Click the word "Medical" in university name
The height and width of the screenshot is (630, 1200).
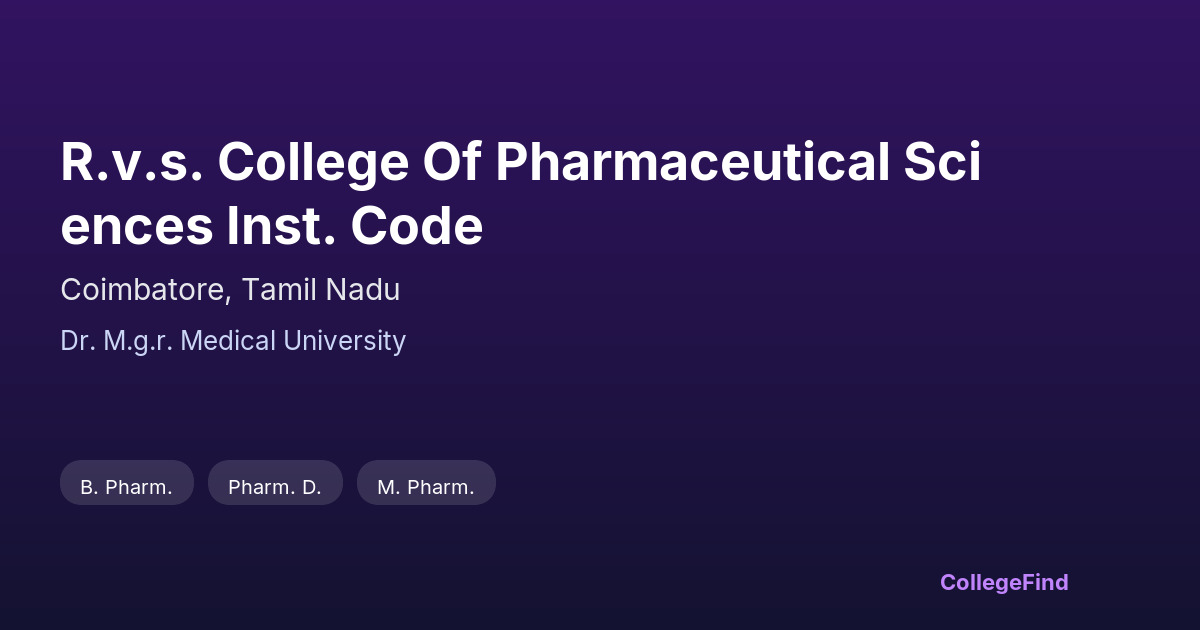228,341
